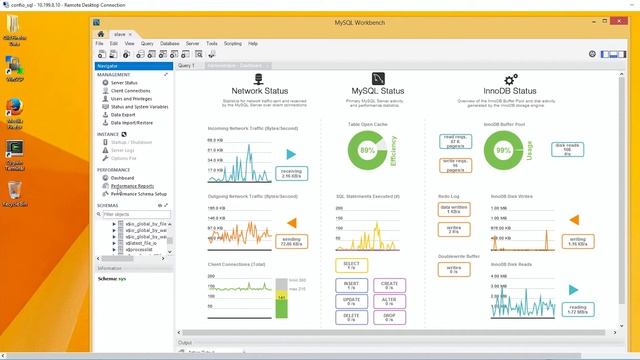Expand the second x$io_global_by_wai row
Image resolution: width=640 pixels, height=360 pixels.
pos(114,230)
